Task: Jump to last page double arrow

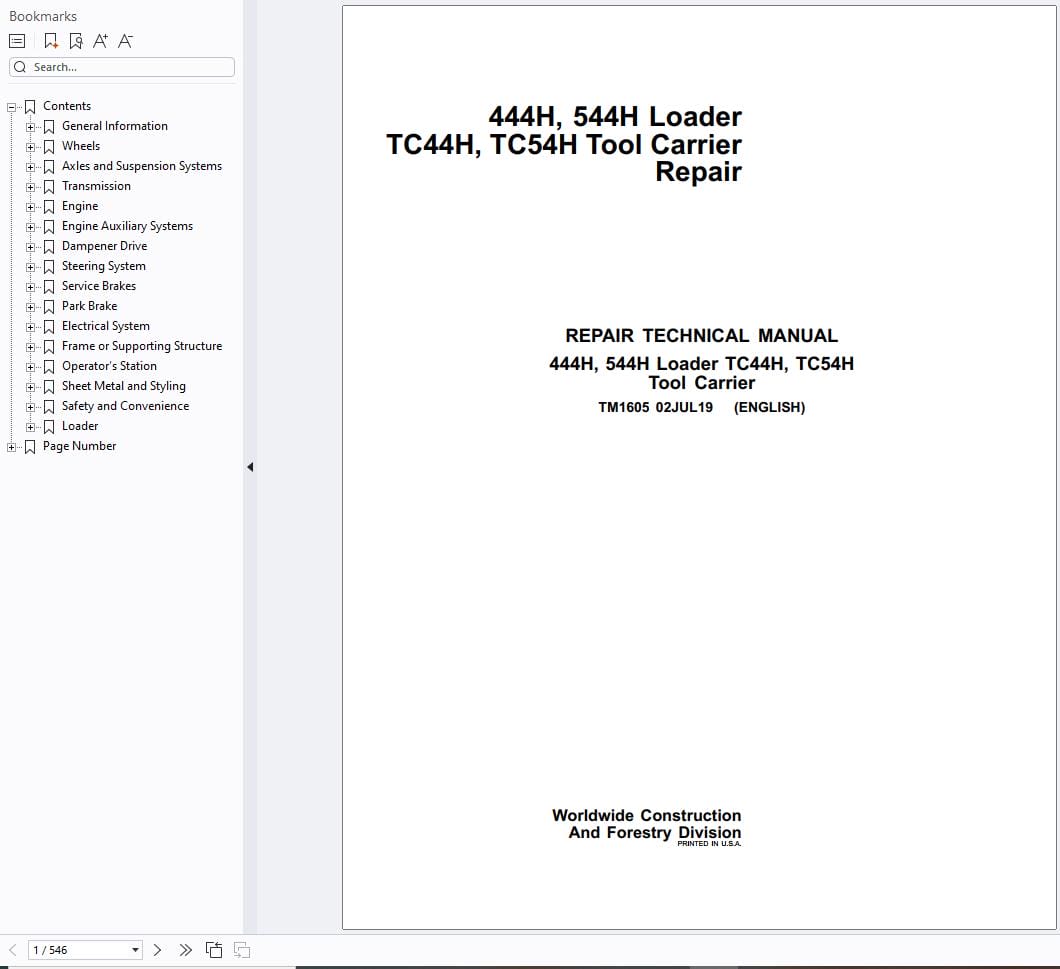Action: point(185,950)
